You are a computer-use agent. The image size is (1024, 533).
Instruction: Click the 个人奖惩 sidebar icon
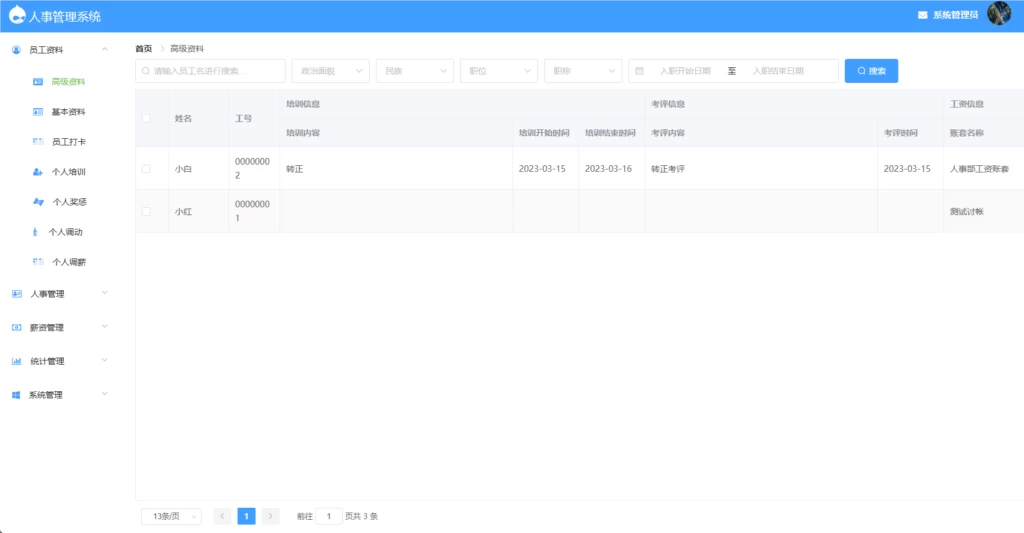coord(38,202)
